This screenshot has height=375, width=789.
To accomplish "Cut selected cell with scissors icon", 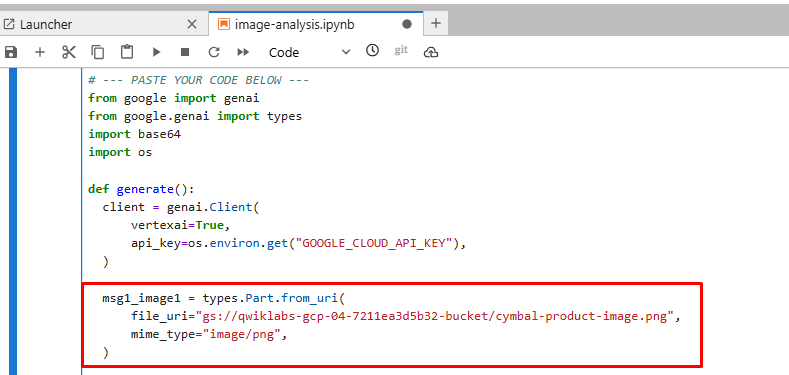I will pos(69,52).
